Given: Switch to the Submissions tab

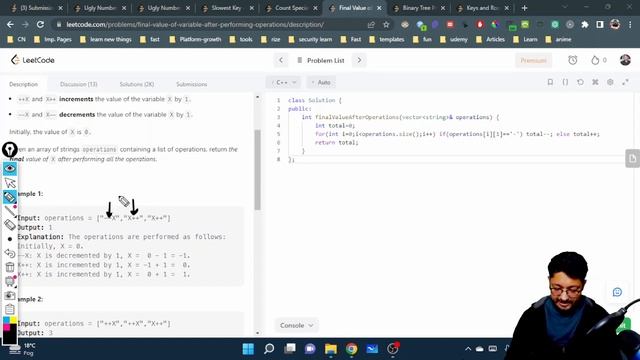Looking at the screenshot, I should (191, 84).
